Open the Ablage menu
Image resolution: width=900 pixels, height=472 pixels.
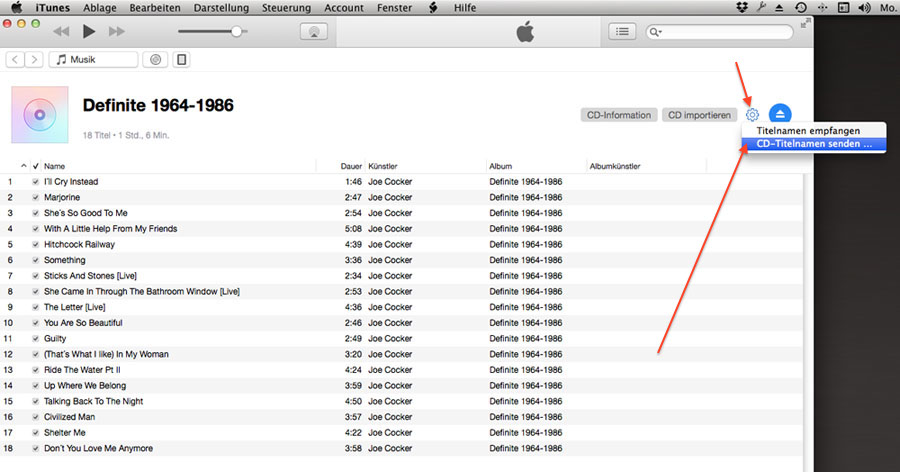(x=100, y=7)
